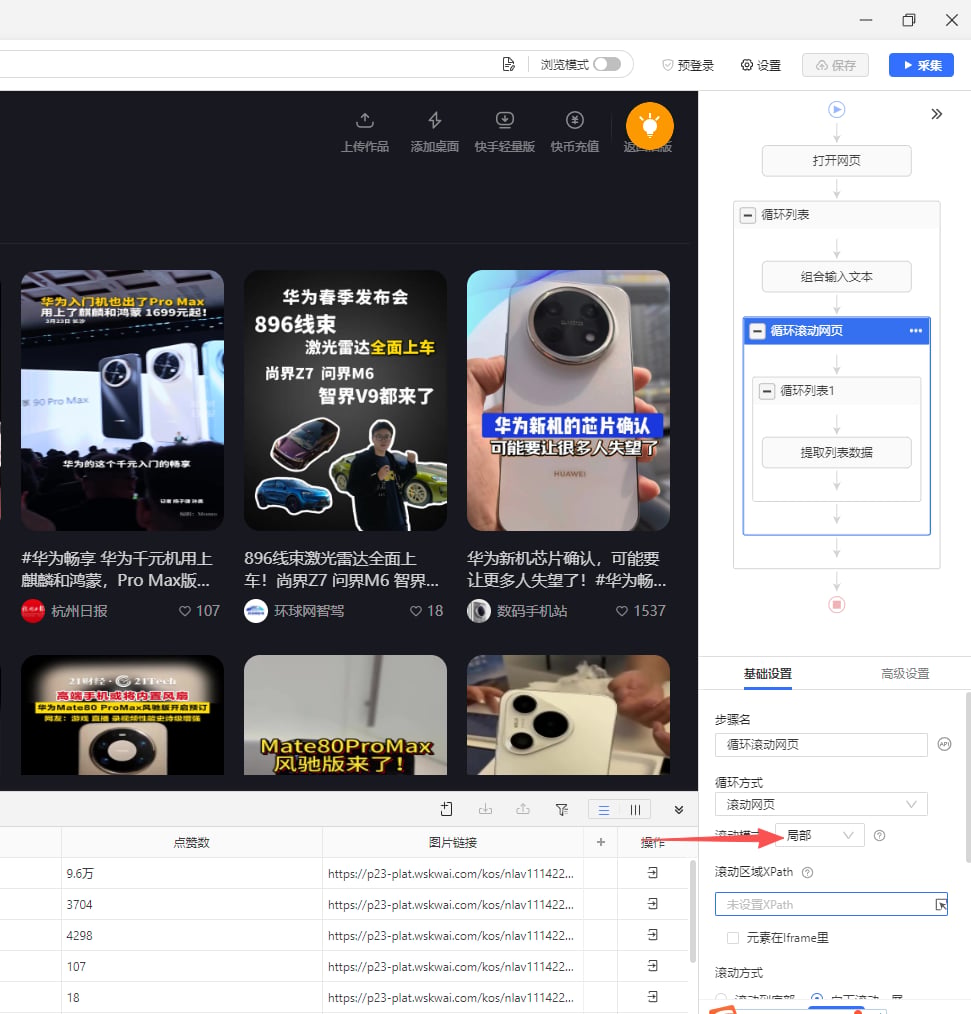The height and width of the screenshot is (1014, 971).
Task: Click the 4298 cell in table
Action: click(192, 936)
